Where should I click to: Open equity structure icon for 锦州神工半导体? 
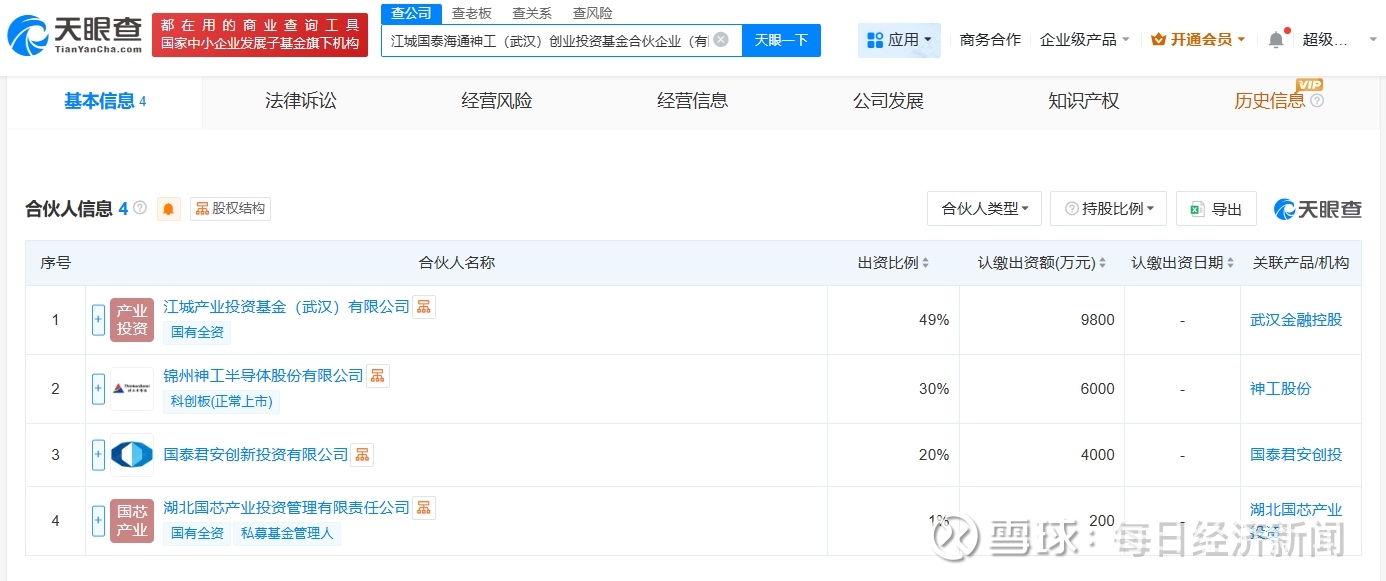pyautogui.click(x=378, y=376)
